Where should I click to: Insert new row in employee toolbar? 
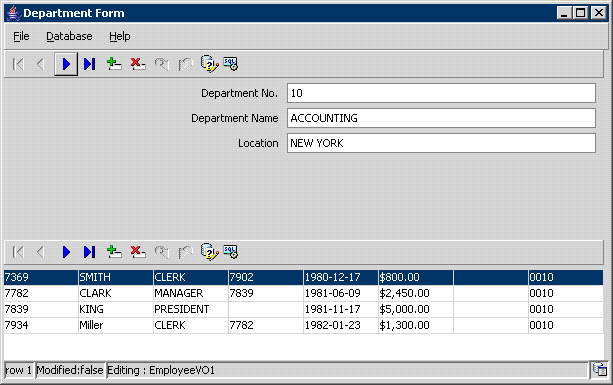coord(114,252)
